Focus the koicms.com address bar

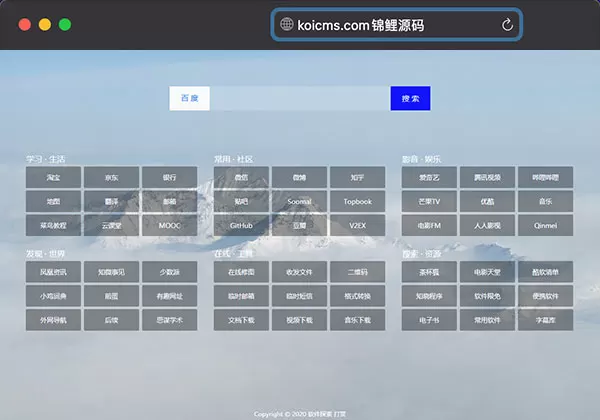(x=397, y=24)
